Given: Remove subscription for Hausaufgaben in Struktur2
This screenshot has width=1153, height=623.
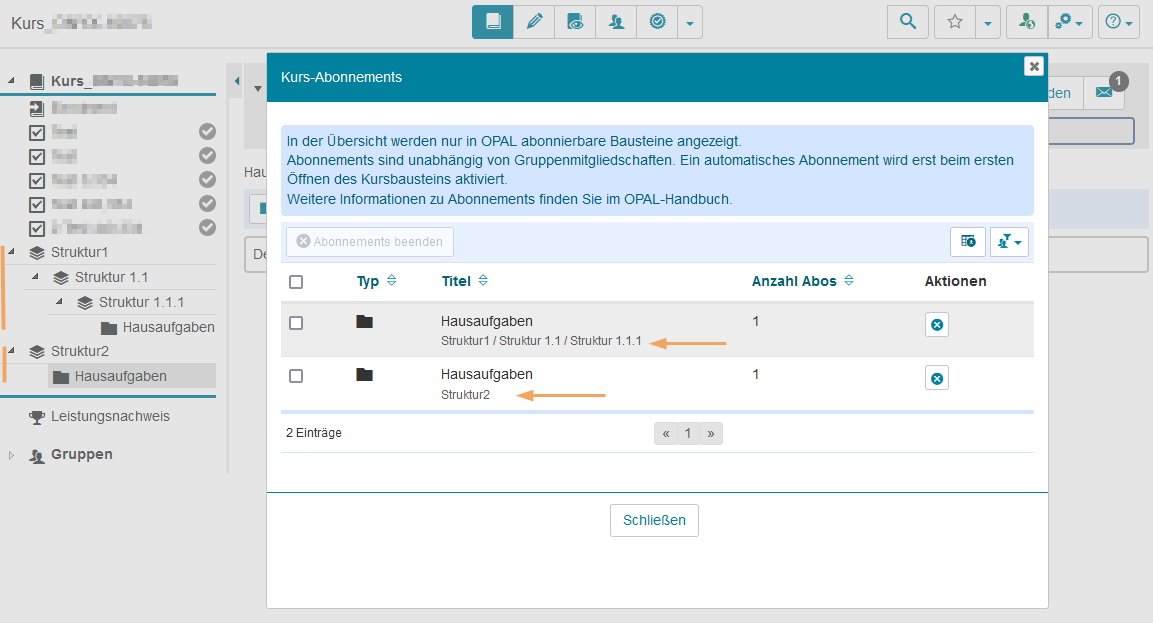Looking at the screenshot, I should point(936,378).
